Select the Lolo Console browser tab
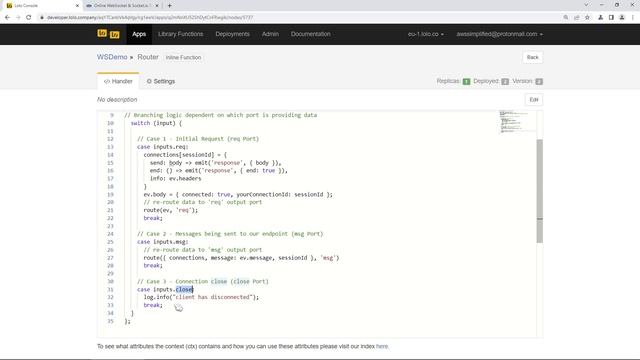The image size is (640, 360). [41, 6]
